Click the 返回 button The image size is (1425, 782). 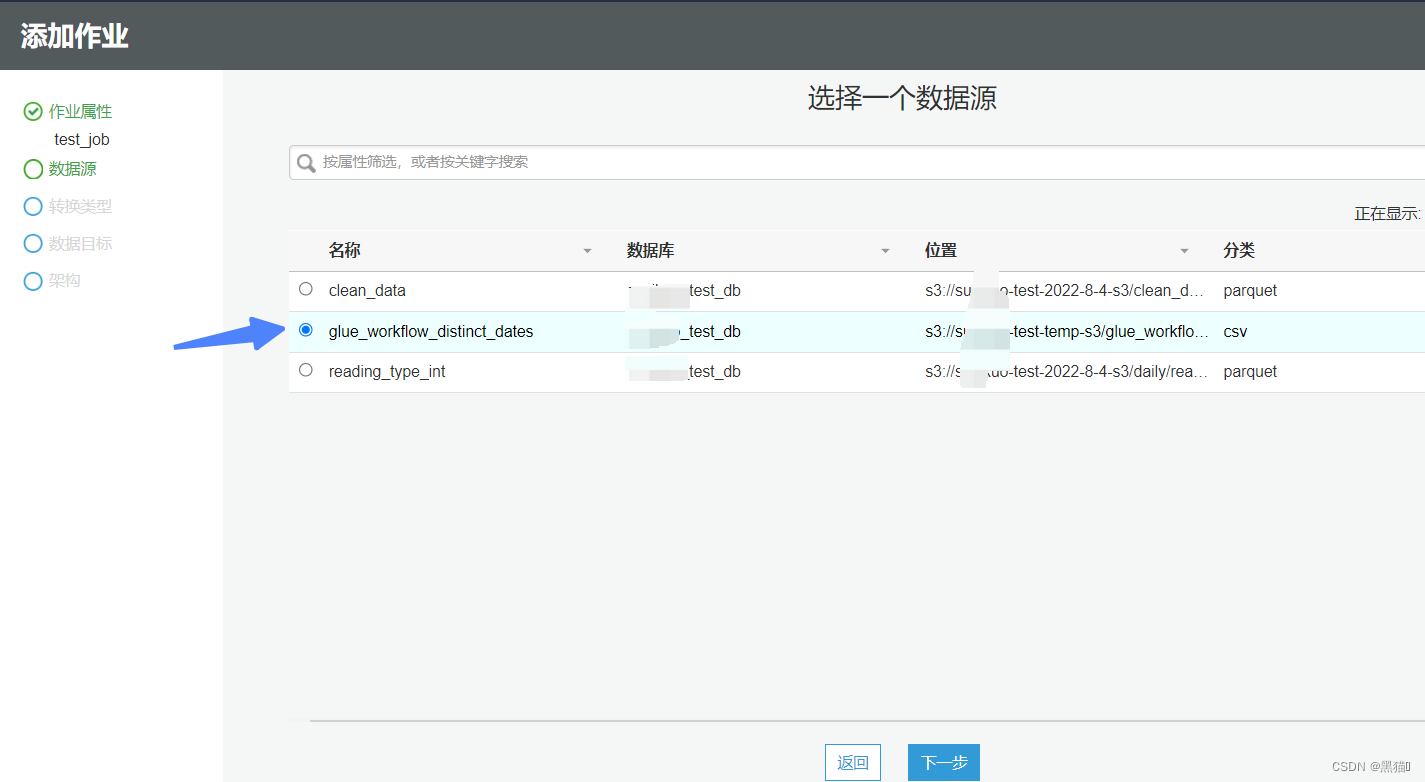853,763
